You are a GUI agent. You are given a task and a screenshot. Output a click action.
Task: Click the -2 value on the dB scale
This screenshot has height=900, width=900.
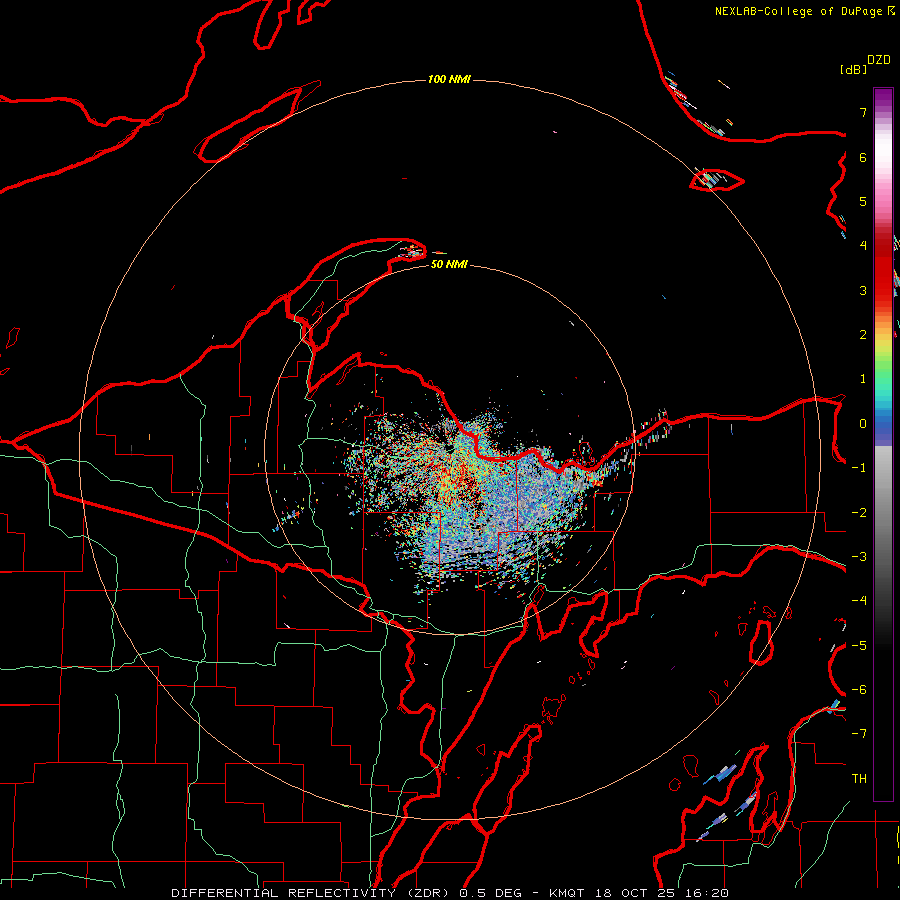click(x=859, y=513)
